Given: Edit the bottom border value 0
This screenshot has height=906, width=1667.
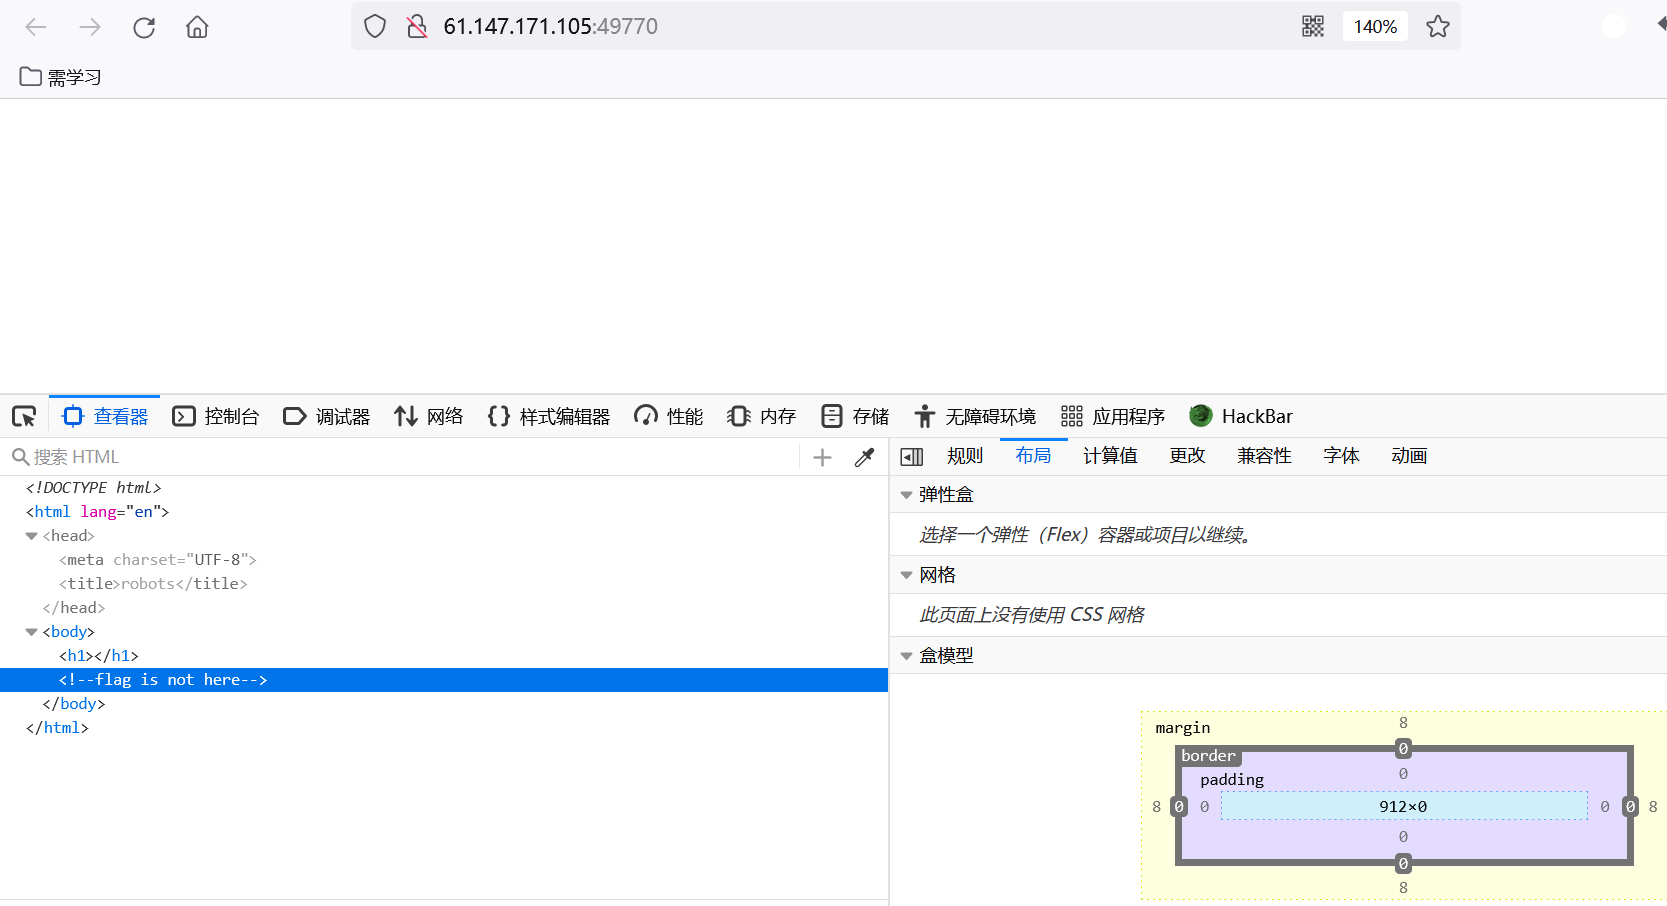Looking at the screenshot, I should (x=1403, y=864).
